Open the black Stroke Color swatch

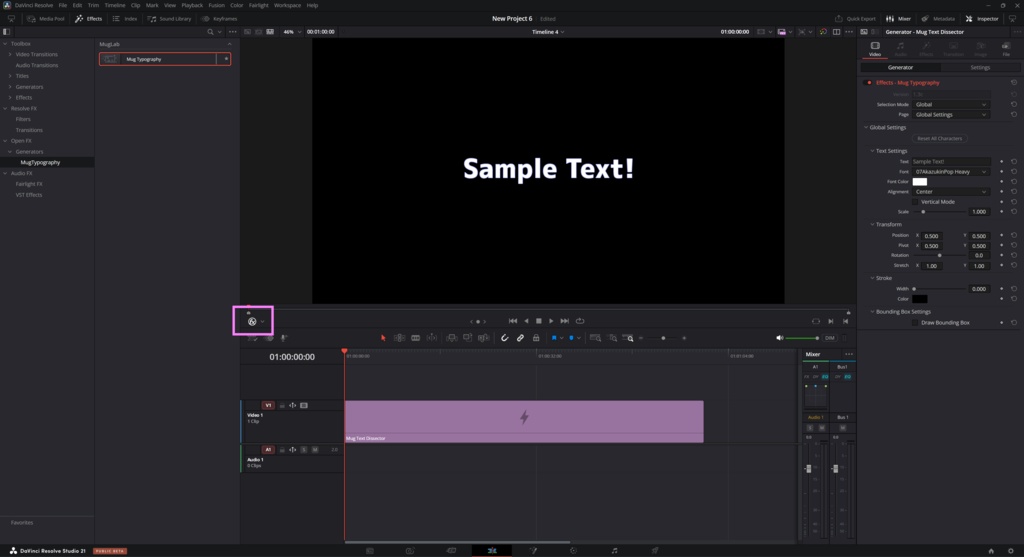point(920,299)
